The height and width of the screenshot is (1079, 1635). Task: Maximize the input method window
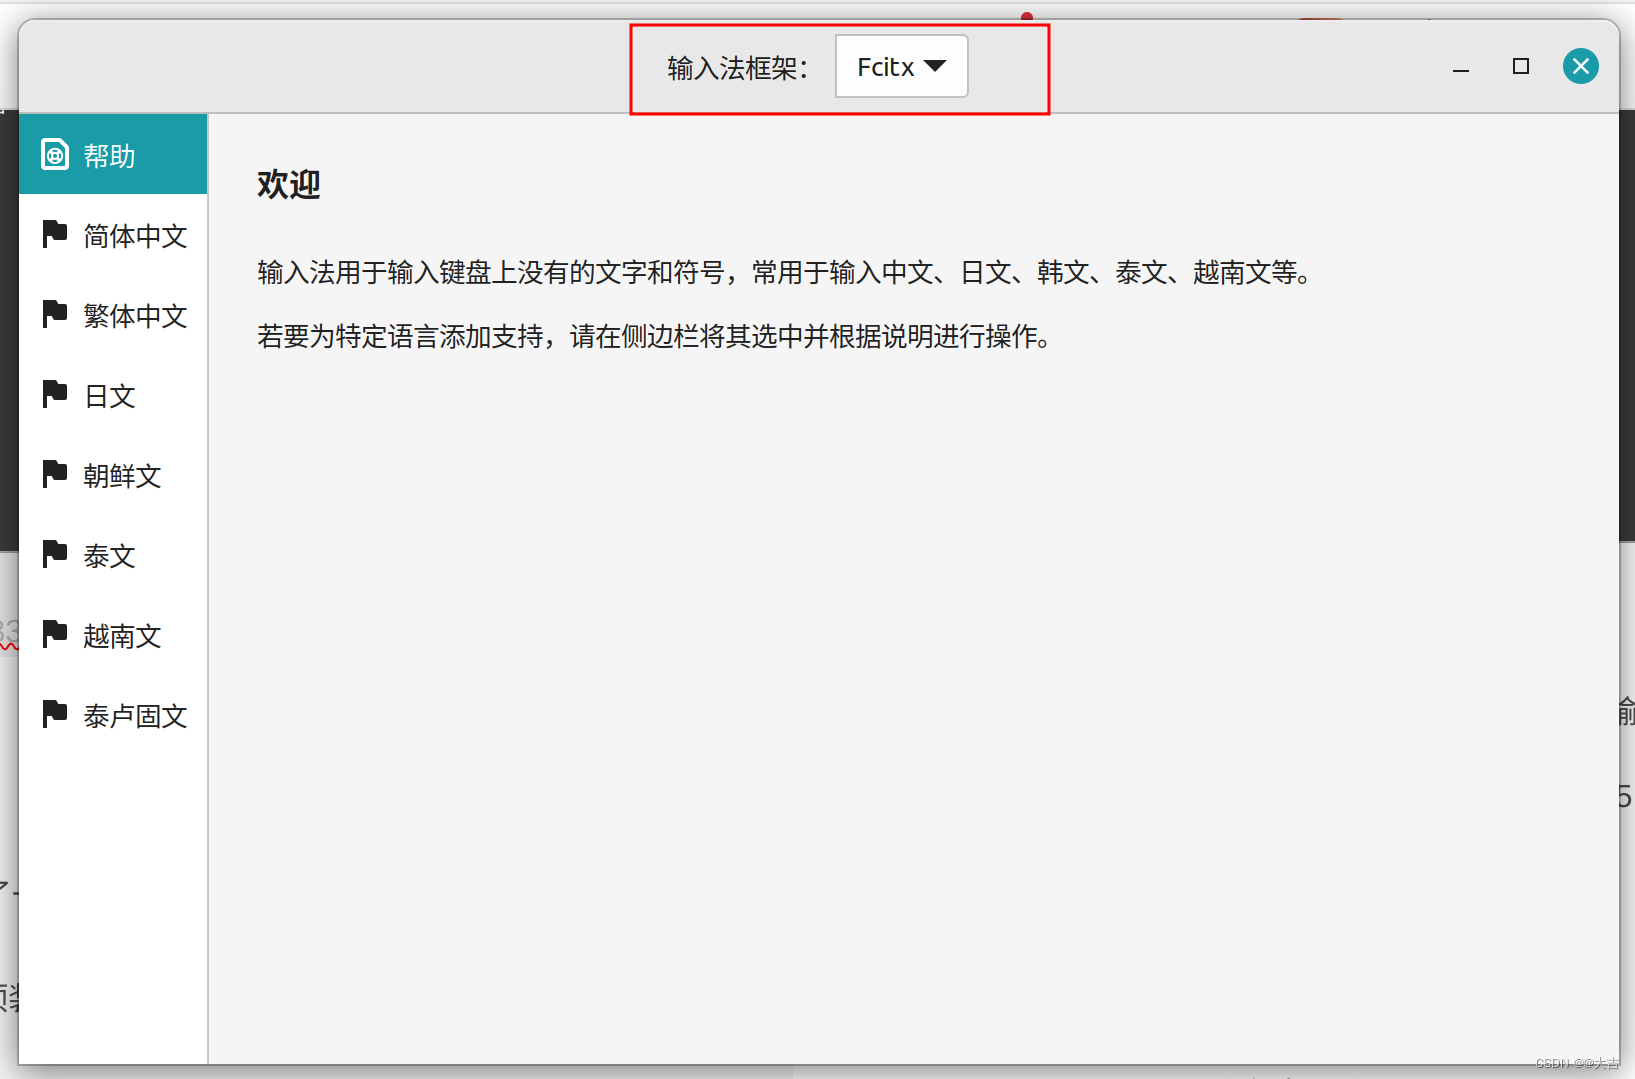tap(1521, 66)
